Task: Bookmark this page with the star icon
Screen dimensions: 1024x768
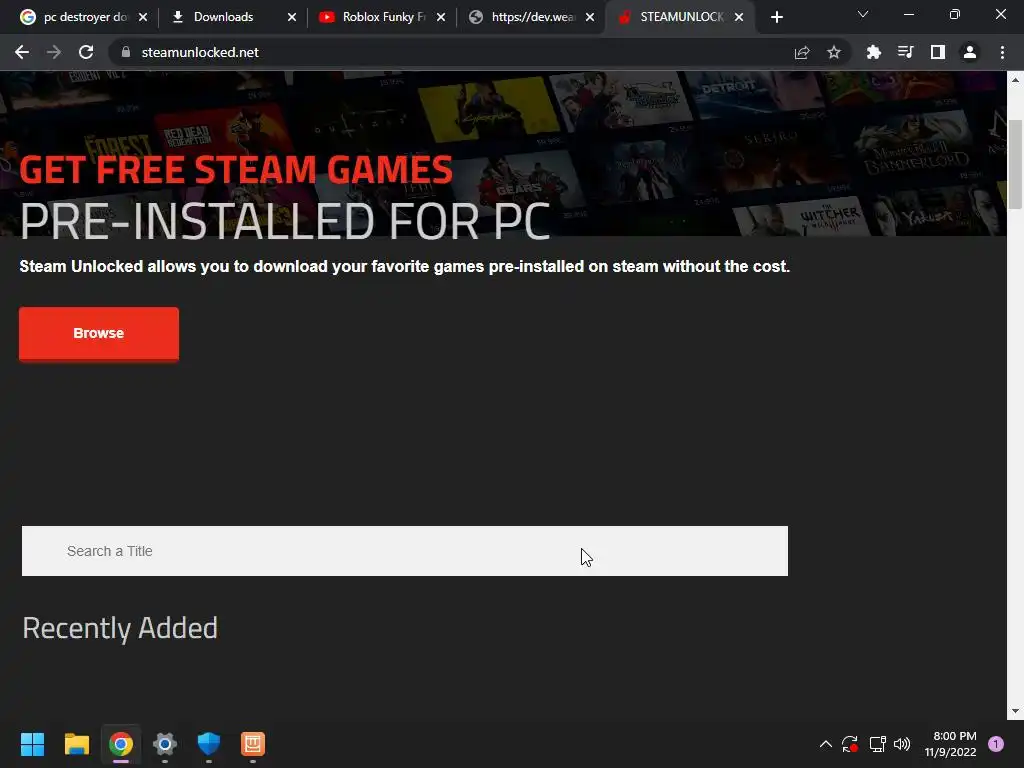Action: 834,52
